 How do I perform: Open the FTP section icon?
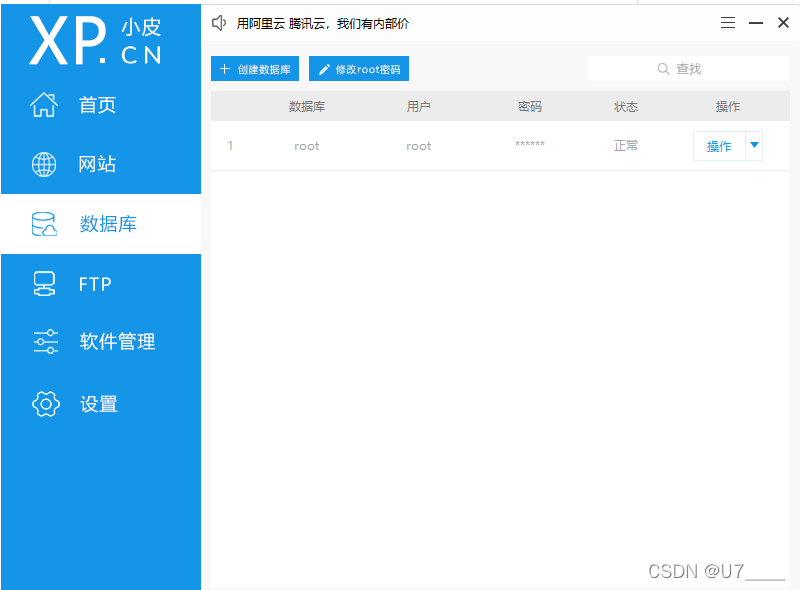click(44, 284)
